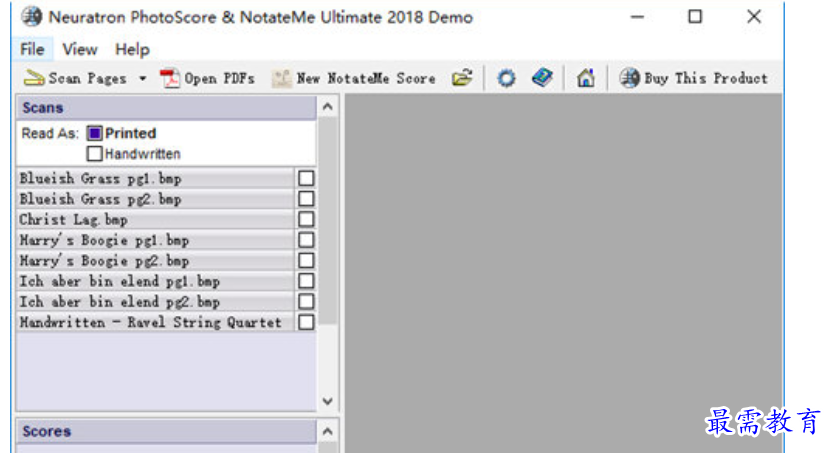Tick checkbox for Blueish Grass pg1.bmp
829x453 pixels.
click(x=306, y=178)
